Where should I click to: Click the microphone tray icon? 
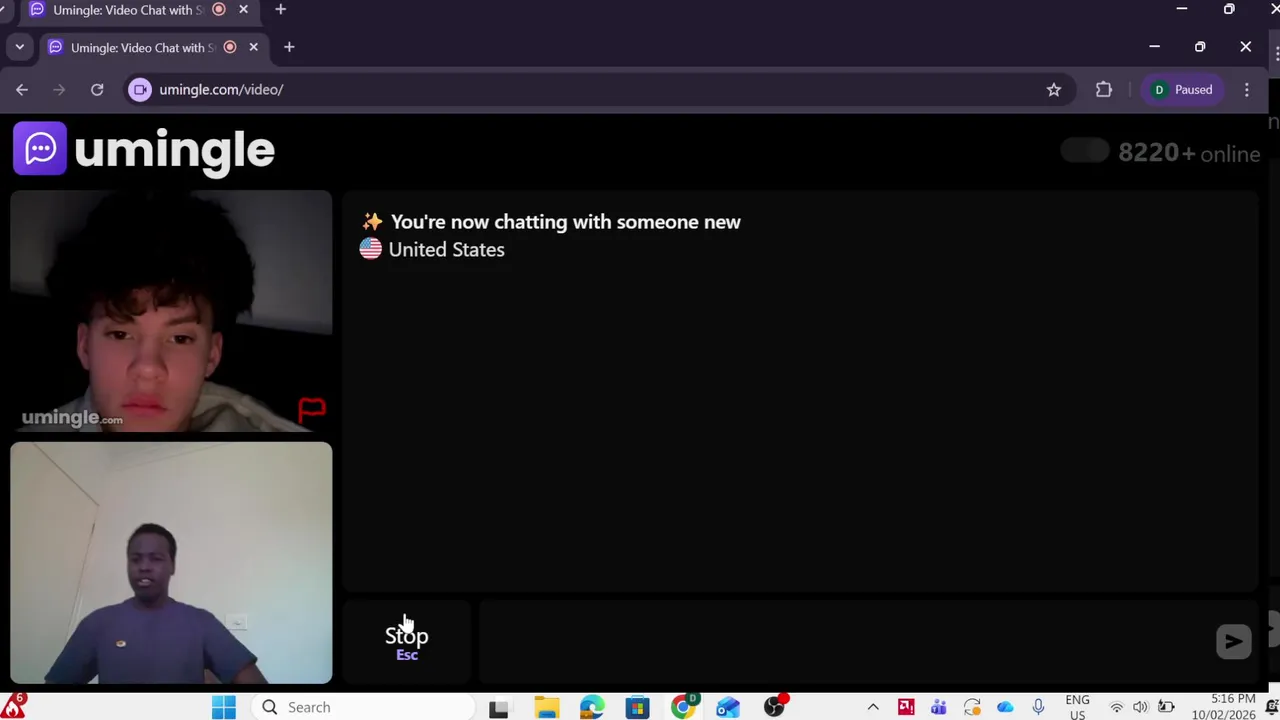pyautogui.click(x=1038, y=708)
